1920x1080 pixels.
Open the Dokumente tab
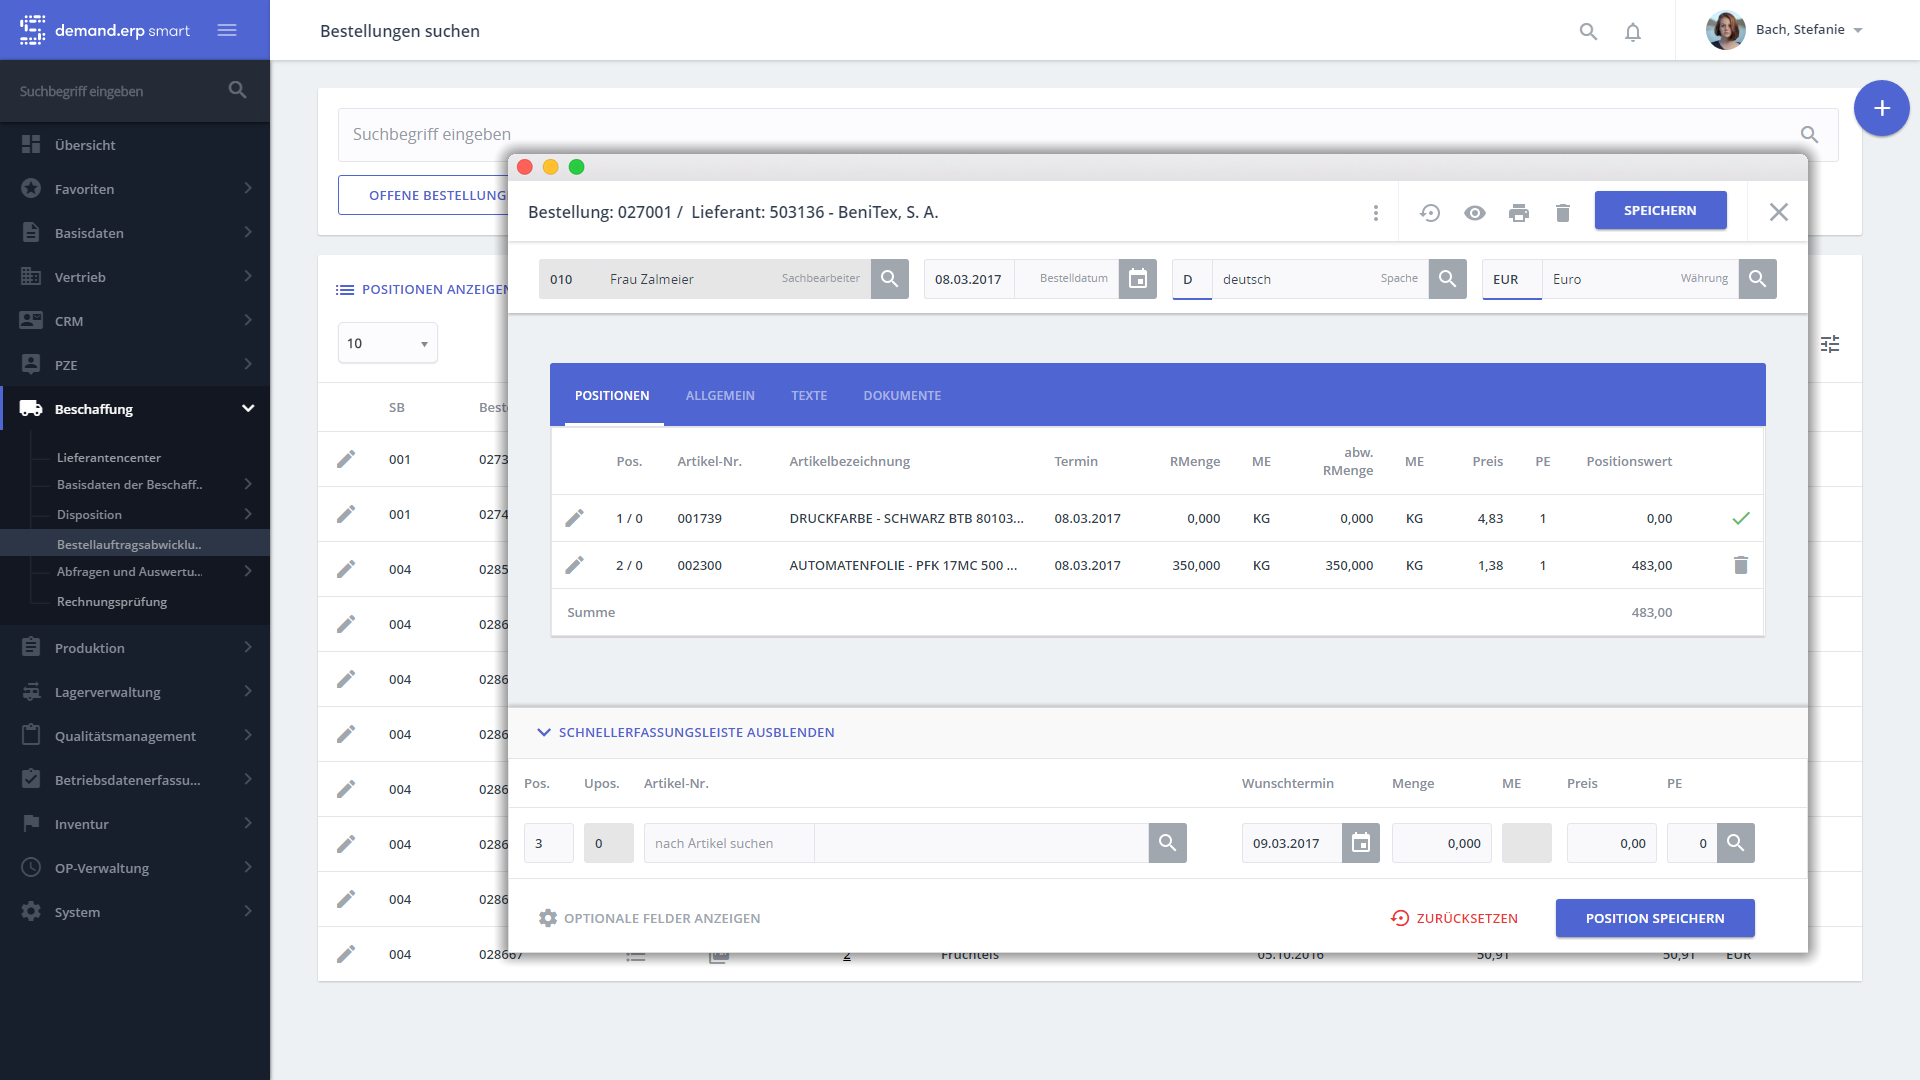[x=902, y=395]
